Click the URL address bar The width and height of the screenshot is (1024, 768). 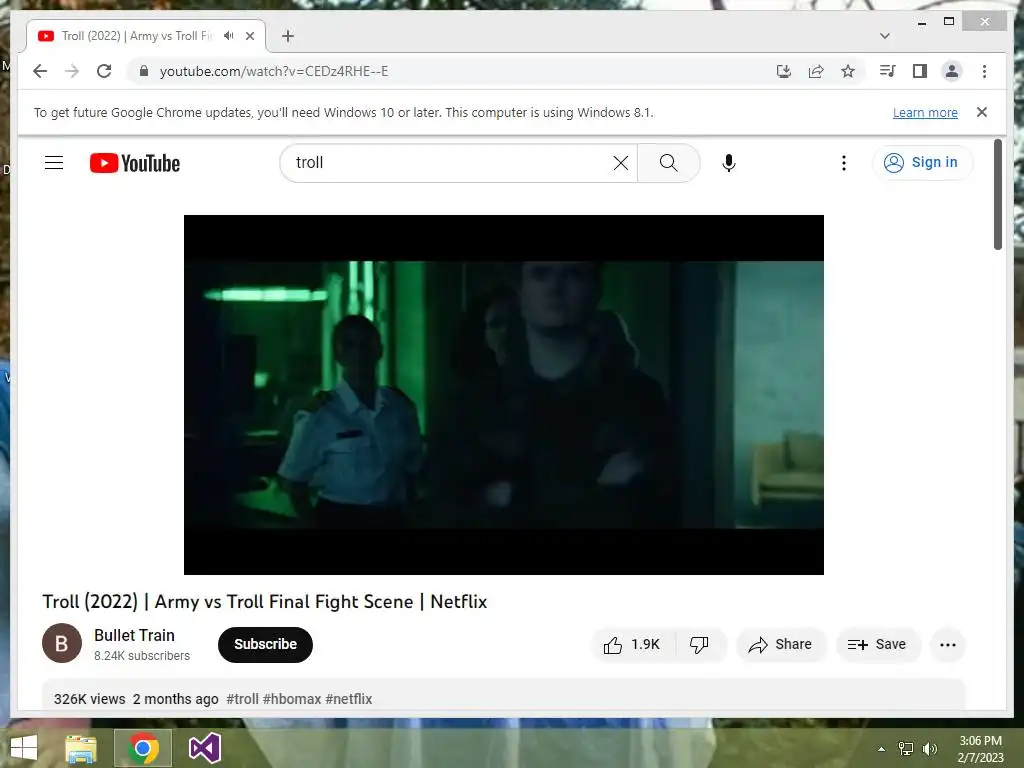[451, 71]
